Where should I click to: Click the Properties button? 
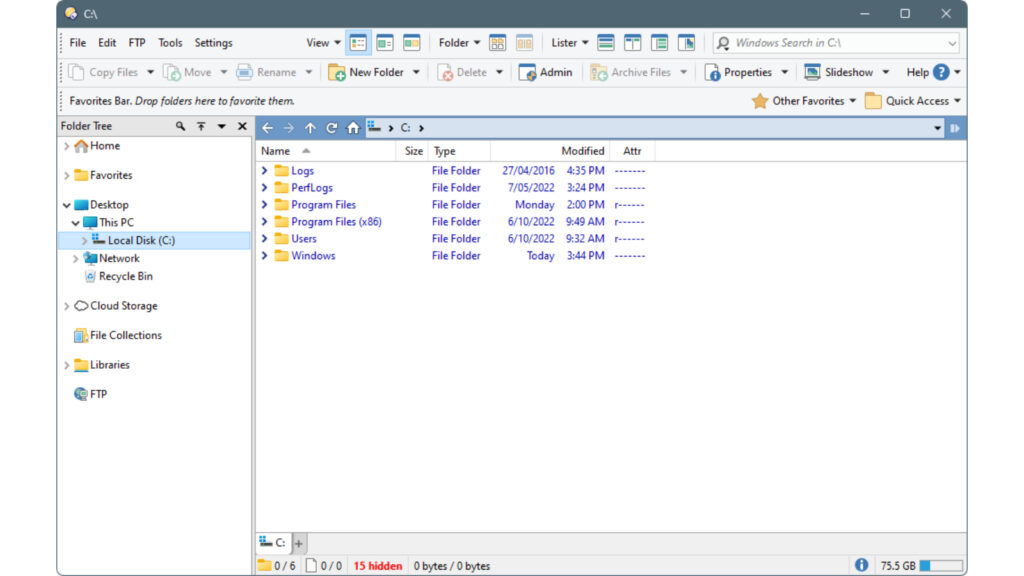click(x=739, y=72)
